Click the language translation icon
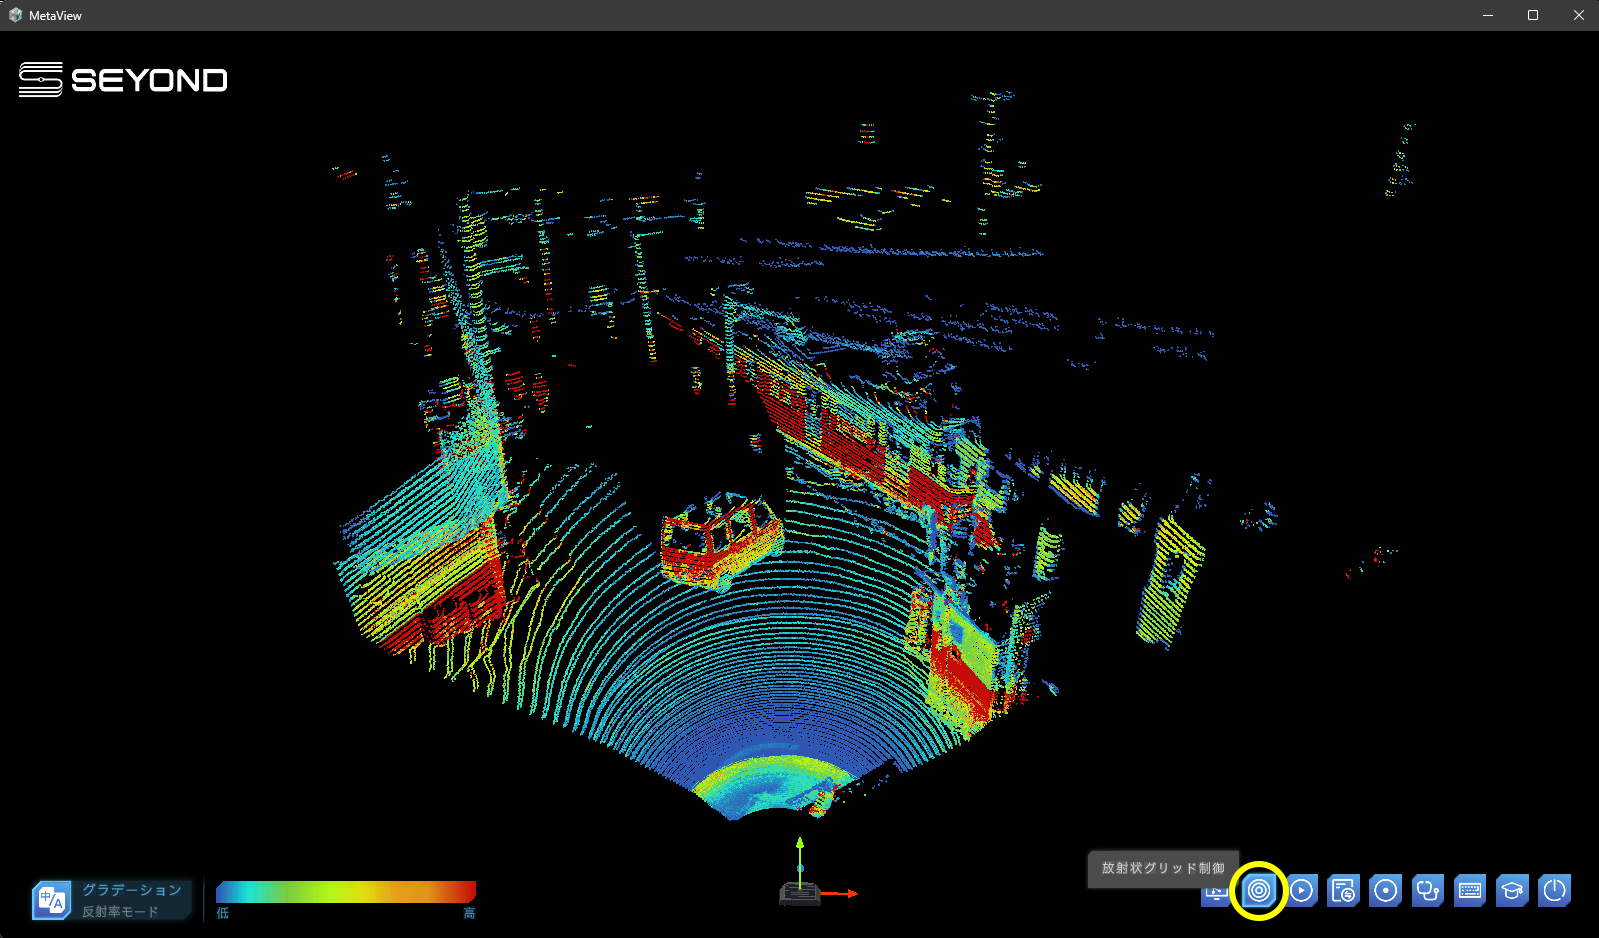 click(52, 900)
